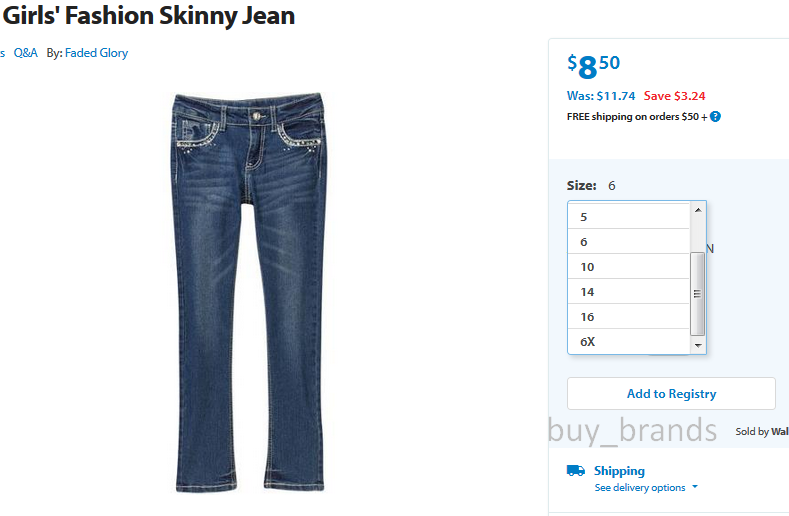Click the size list scroll down arrow

(698, 345)
